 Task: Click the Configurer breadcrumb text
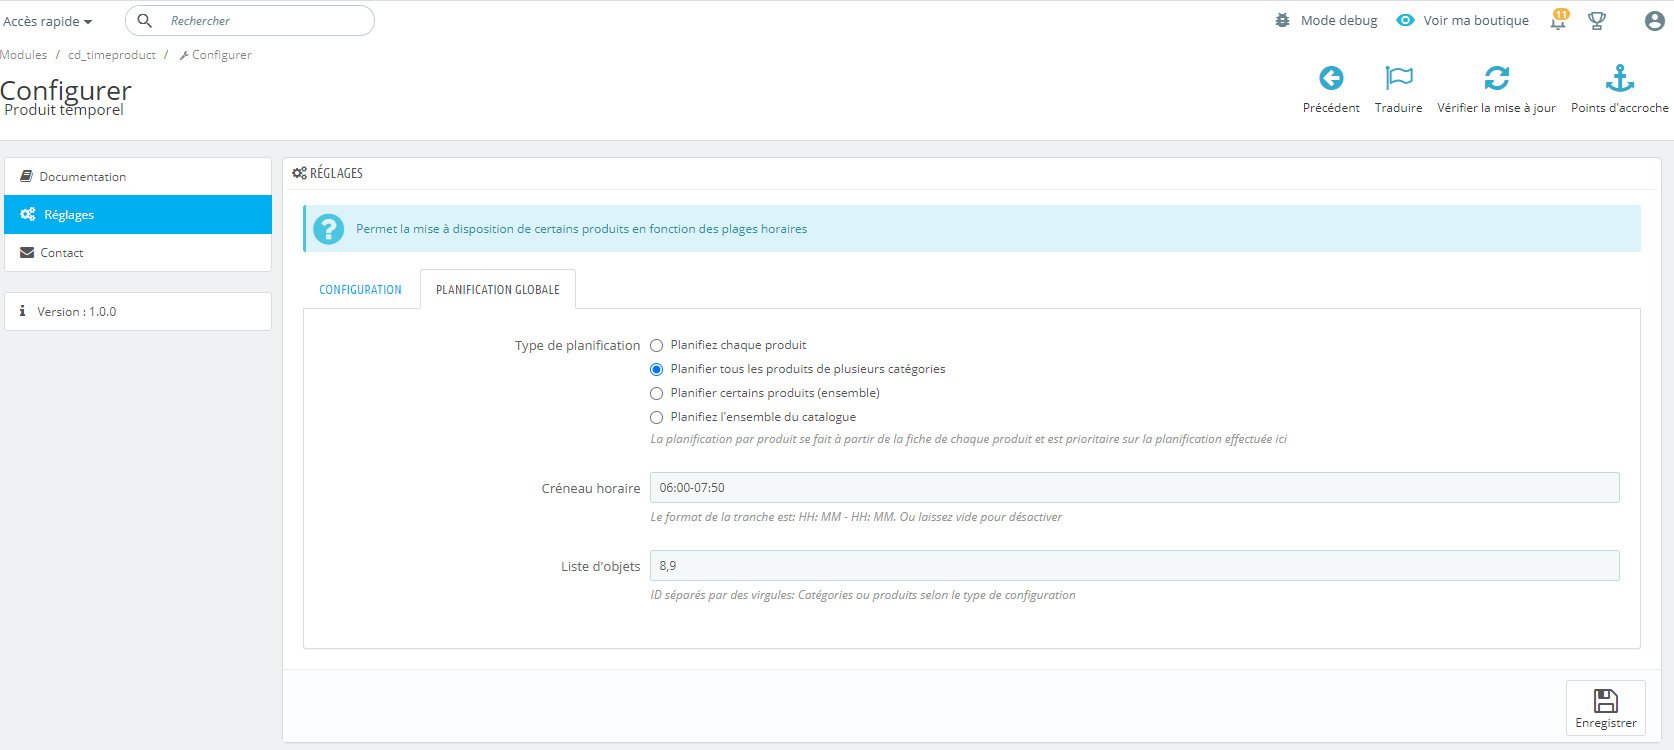[221, 55]
